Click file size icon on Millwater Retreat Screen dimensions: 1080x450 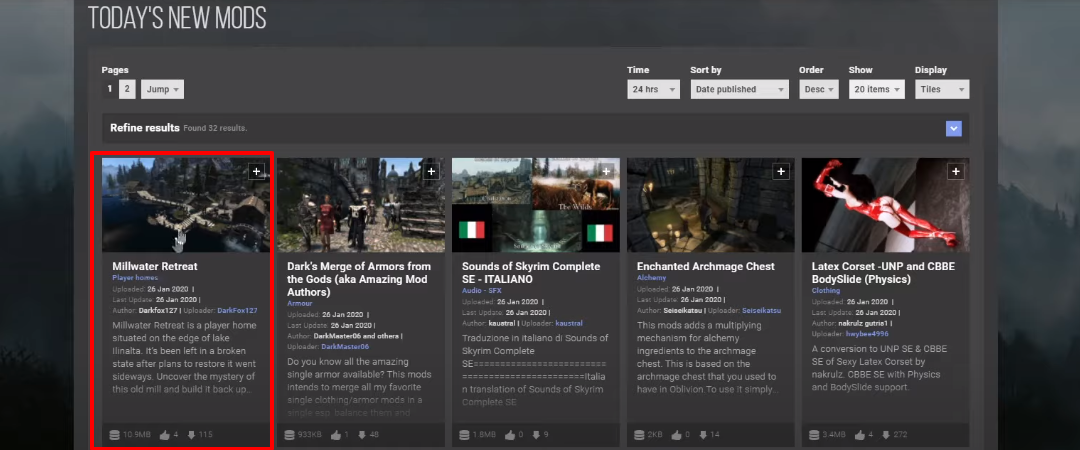115,435
